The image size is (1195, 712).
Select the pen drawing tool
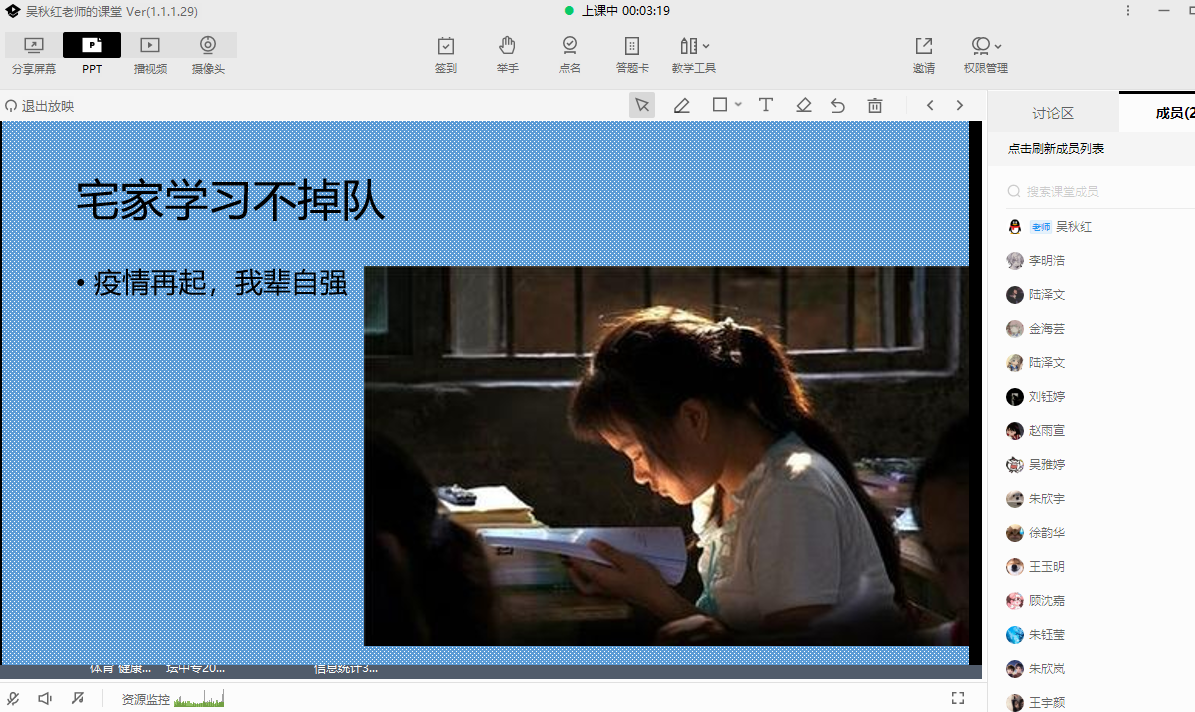682,105
